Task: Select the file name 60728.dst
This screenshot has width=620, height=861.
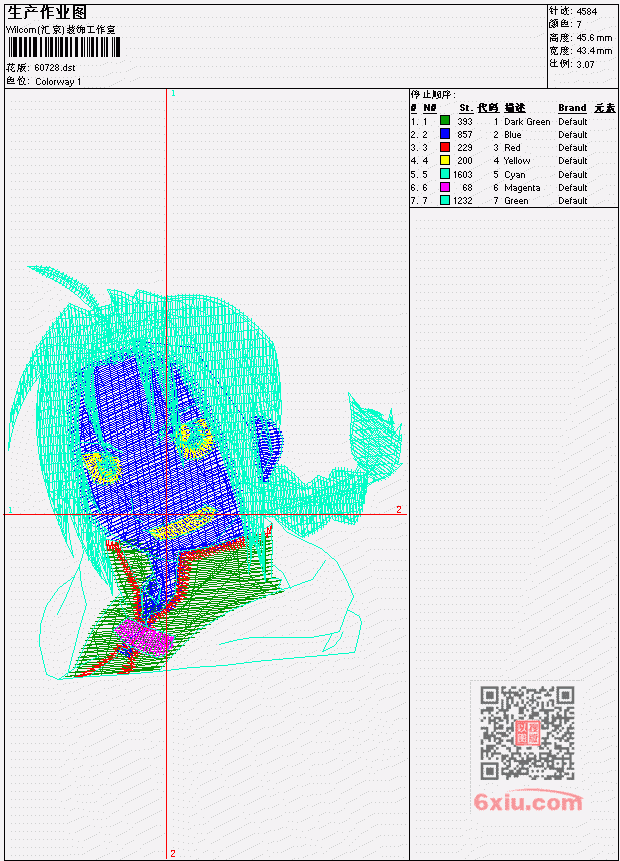Action: (54, 68)
